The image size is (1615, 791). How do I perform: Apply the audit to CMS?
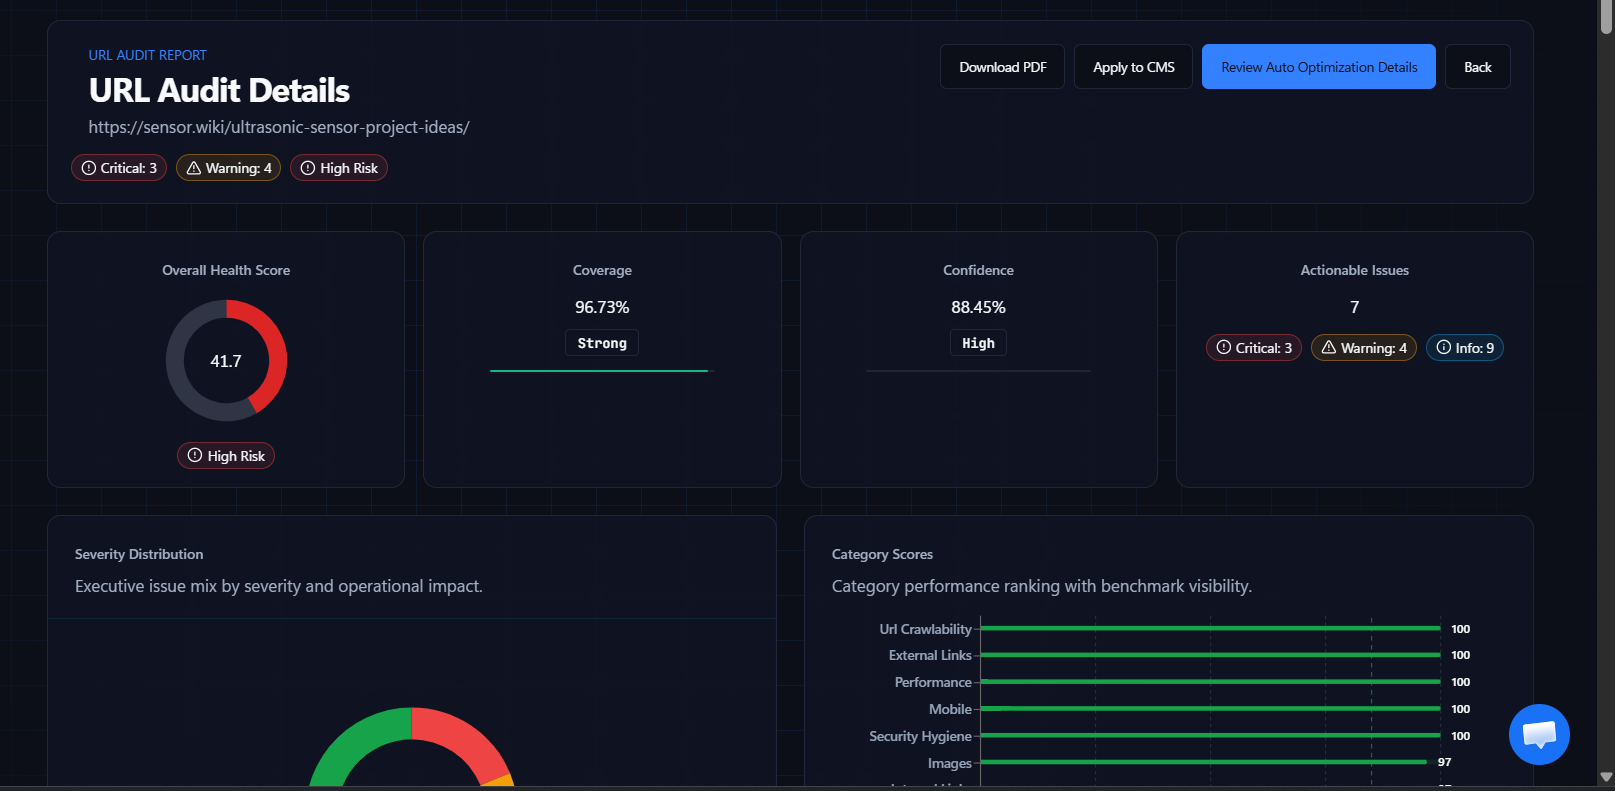tap(1133, 67)
